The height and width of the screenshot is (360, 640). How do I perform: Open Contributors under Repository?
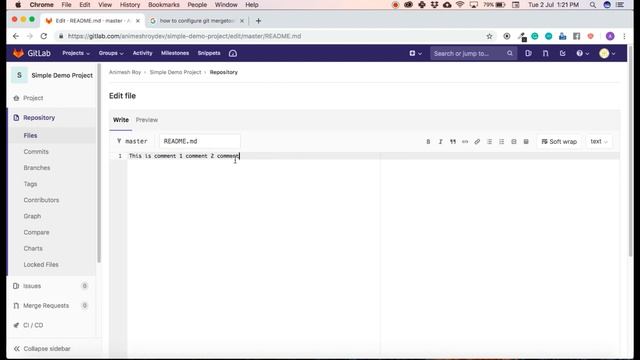click(x=41, y=200)
